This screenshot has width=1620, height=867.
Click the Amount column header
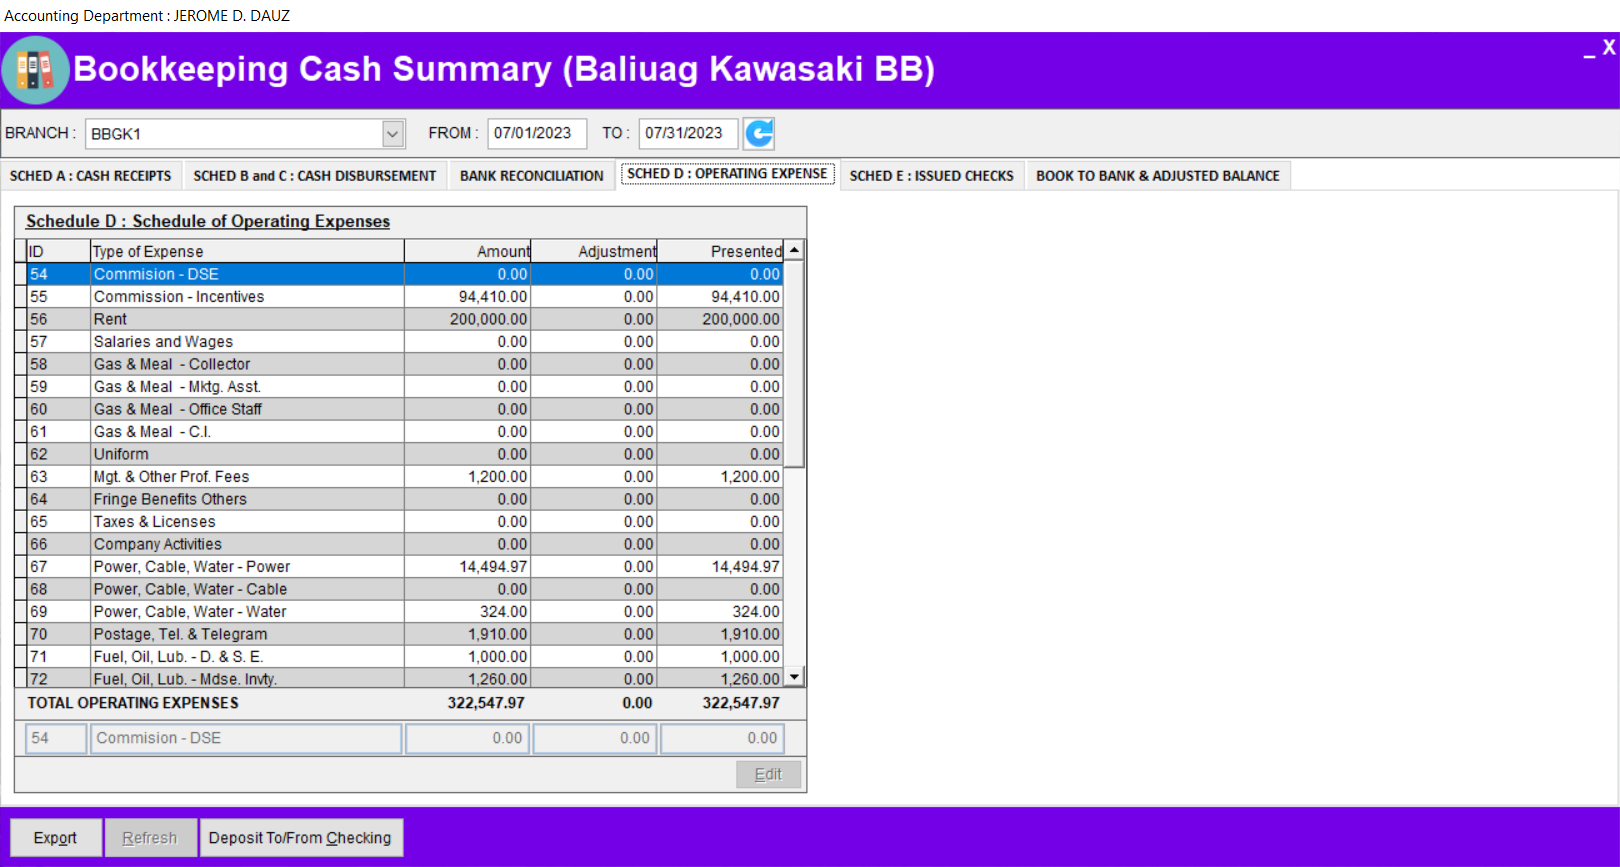click(x=467, y=251)
